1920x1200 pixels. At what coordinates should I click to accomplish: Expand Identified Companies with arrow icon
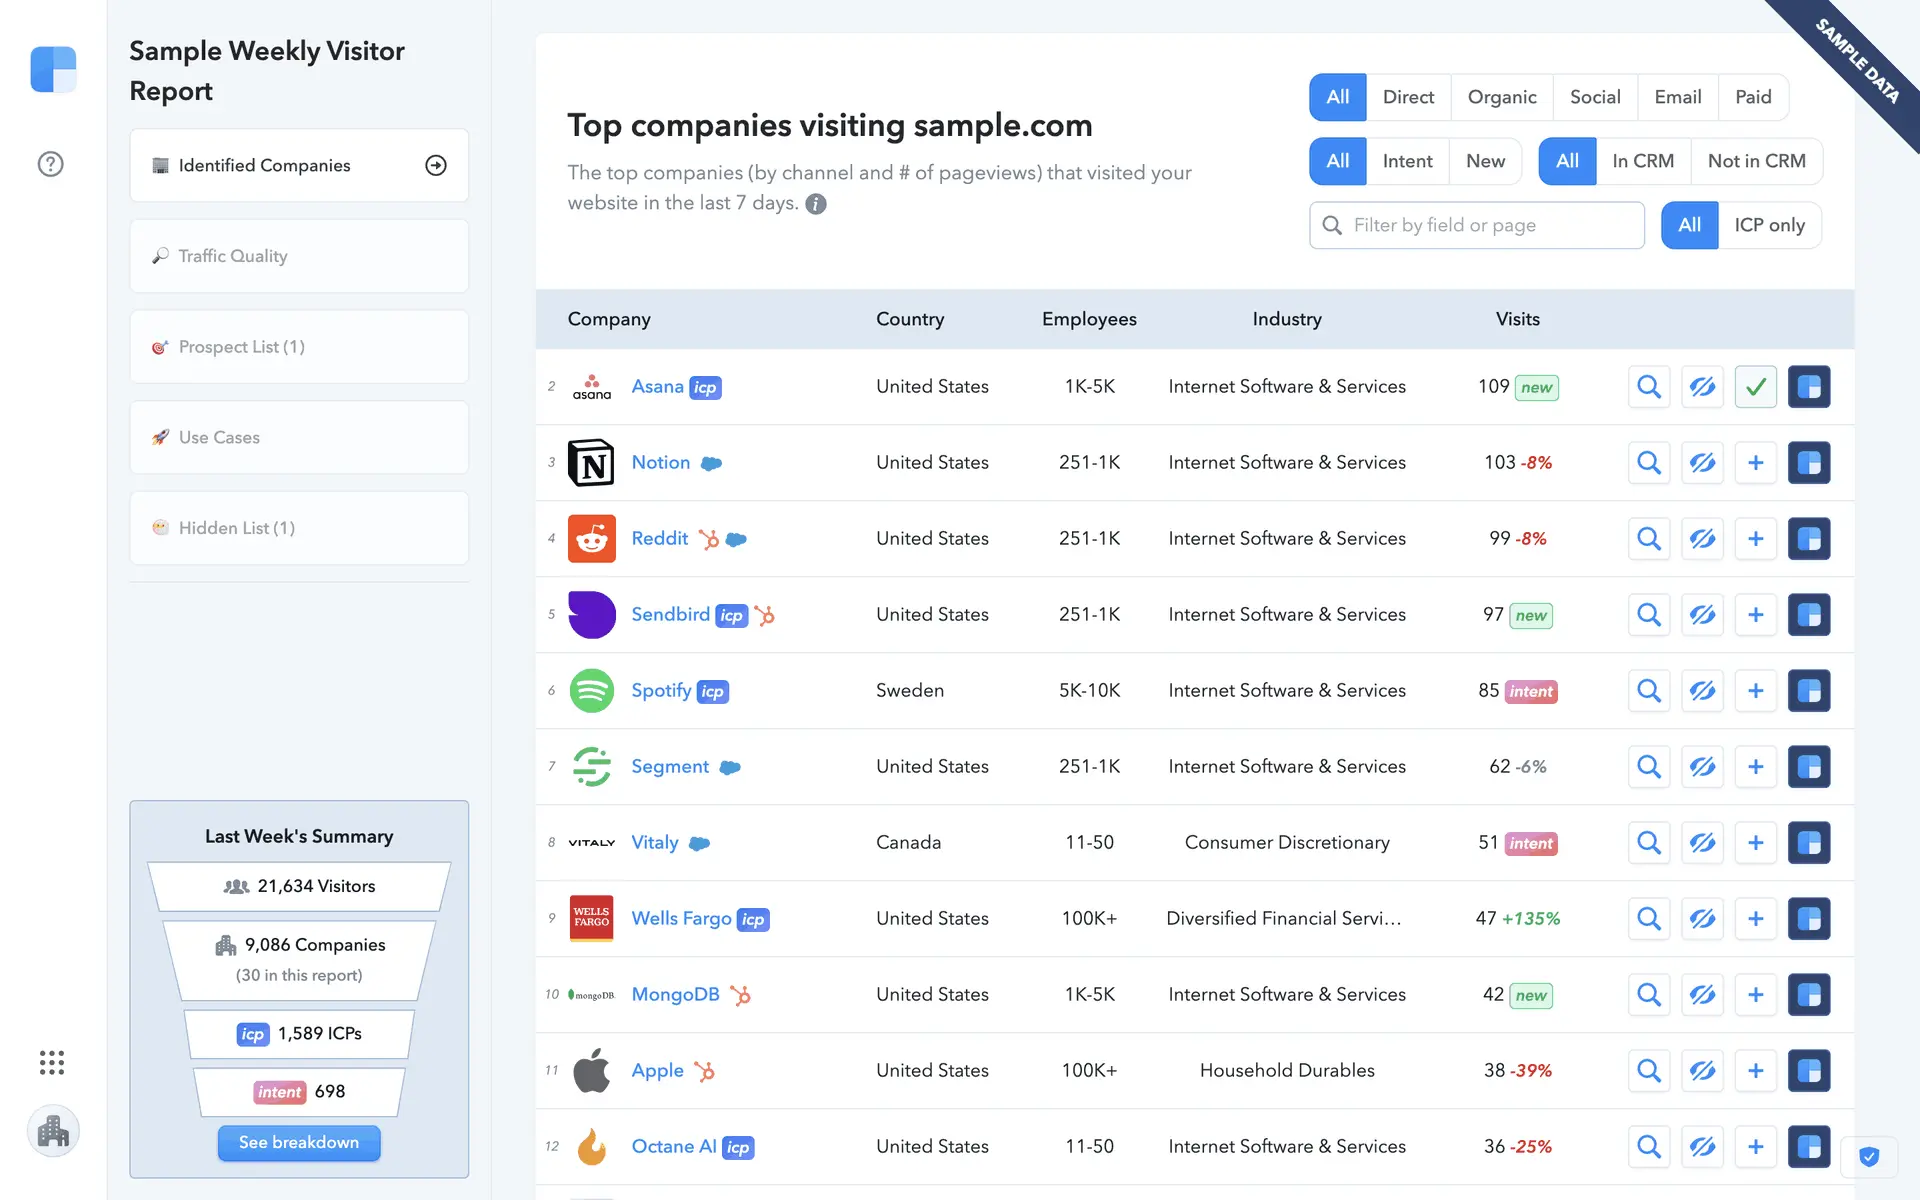click(436, 165)
